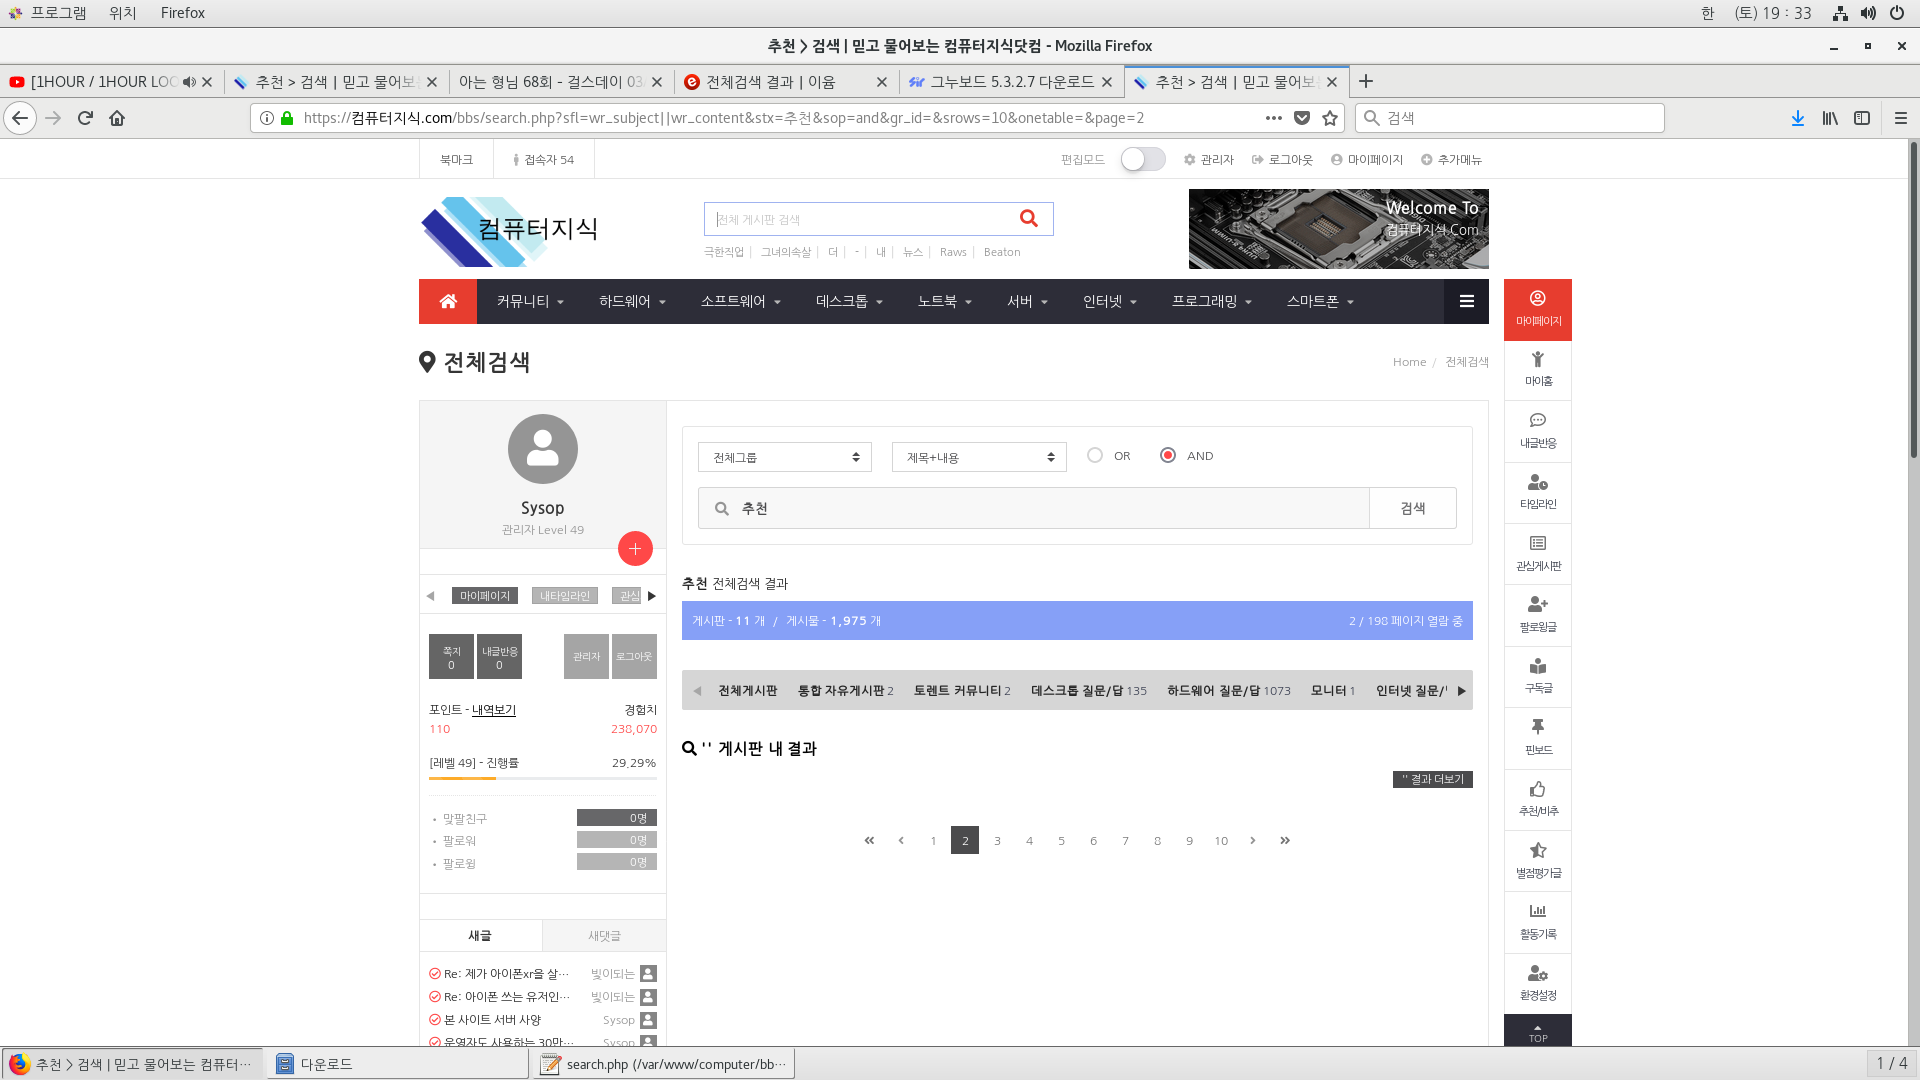
Task: Click the red home icon in the navigation bar
Action: point(448,301)
